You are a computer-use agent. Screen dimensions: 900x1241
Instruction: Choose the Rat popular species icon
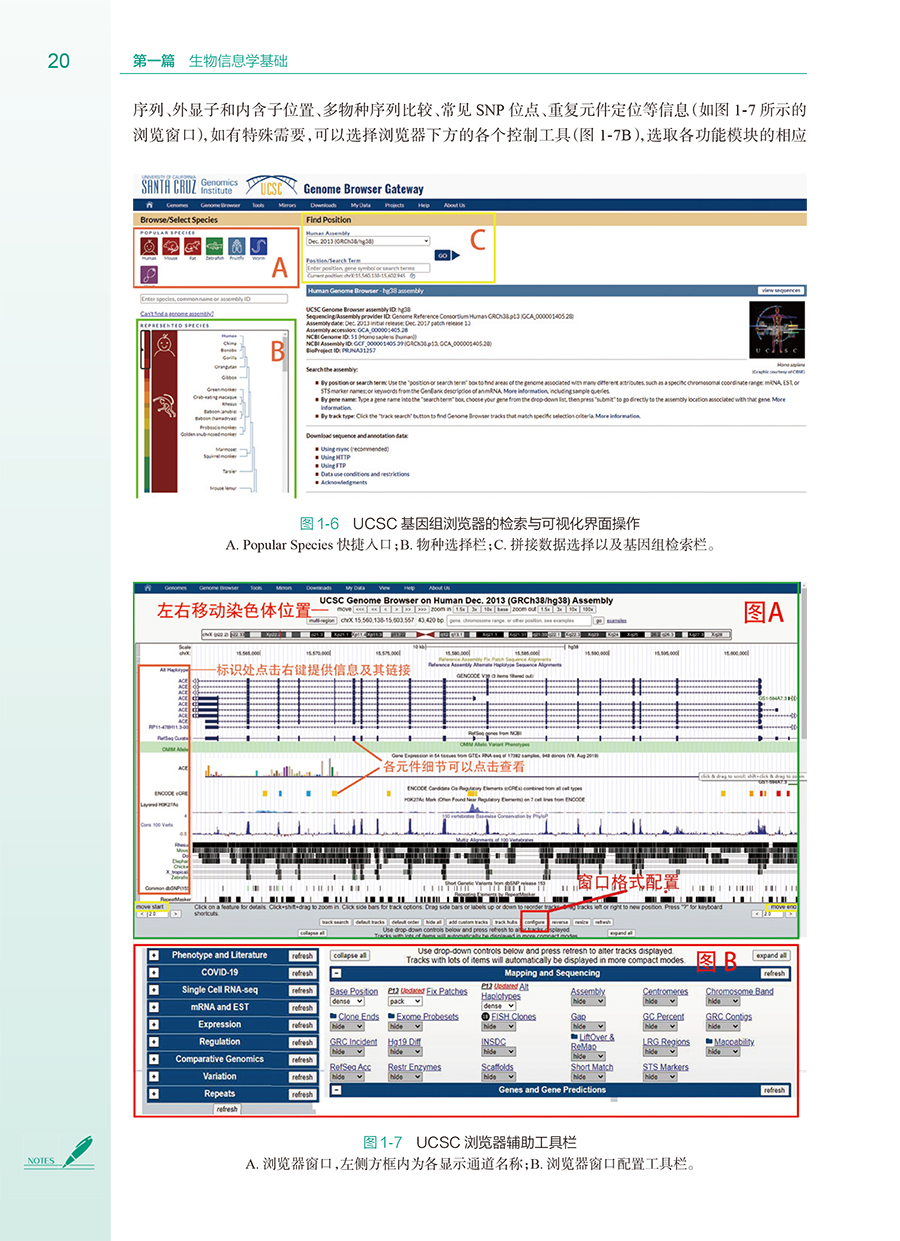click(x=192, y=246)
